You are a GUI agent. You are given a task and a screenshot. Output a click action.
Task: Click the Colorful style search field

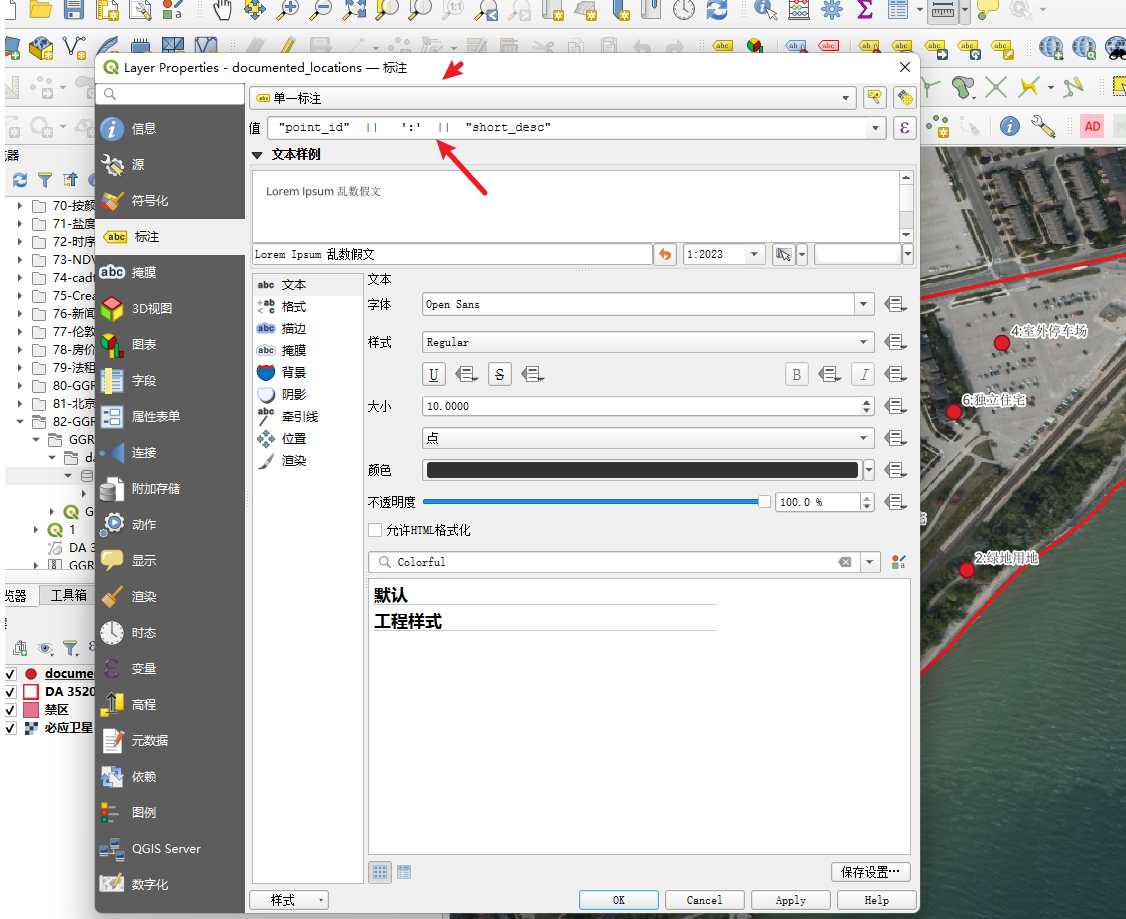click(615, 562)
